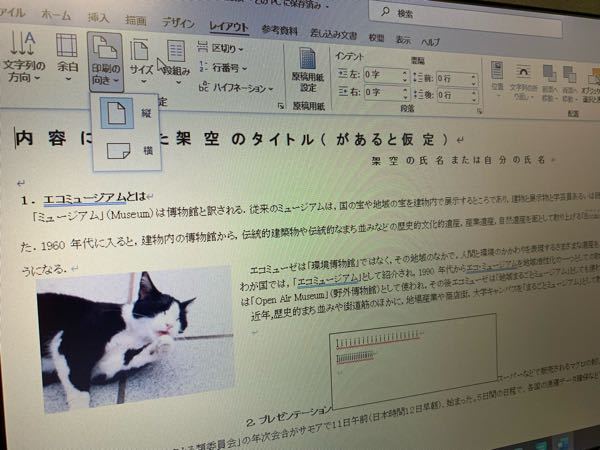
Task: Switch to the 参考資料 references tab
Action: point(279,29)
